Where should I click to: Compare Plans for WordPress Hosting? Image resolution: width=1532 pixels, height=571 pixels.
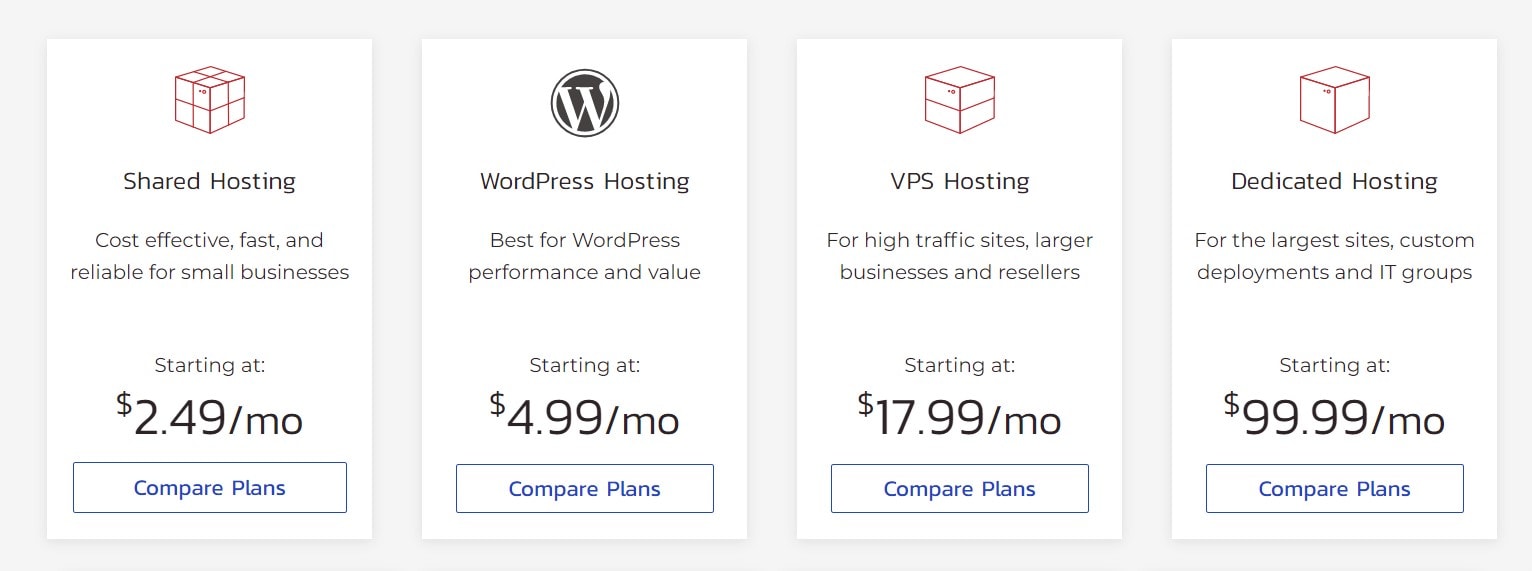(x=585, y=488)
